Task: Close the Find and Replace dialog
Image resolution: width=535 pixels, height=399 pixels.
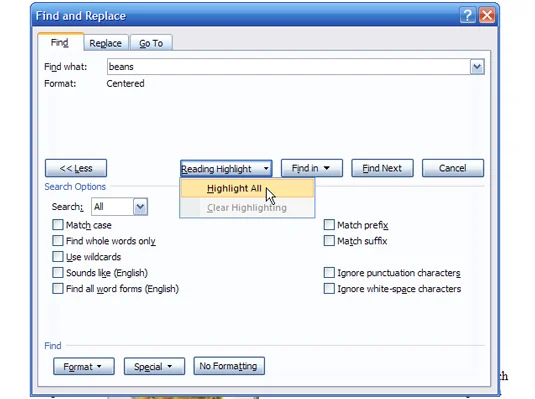Action: (487, 15)
